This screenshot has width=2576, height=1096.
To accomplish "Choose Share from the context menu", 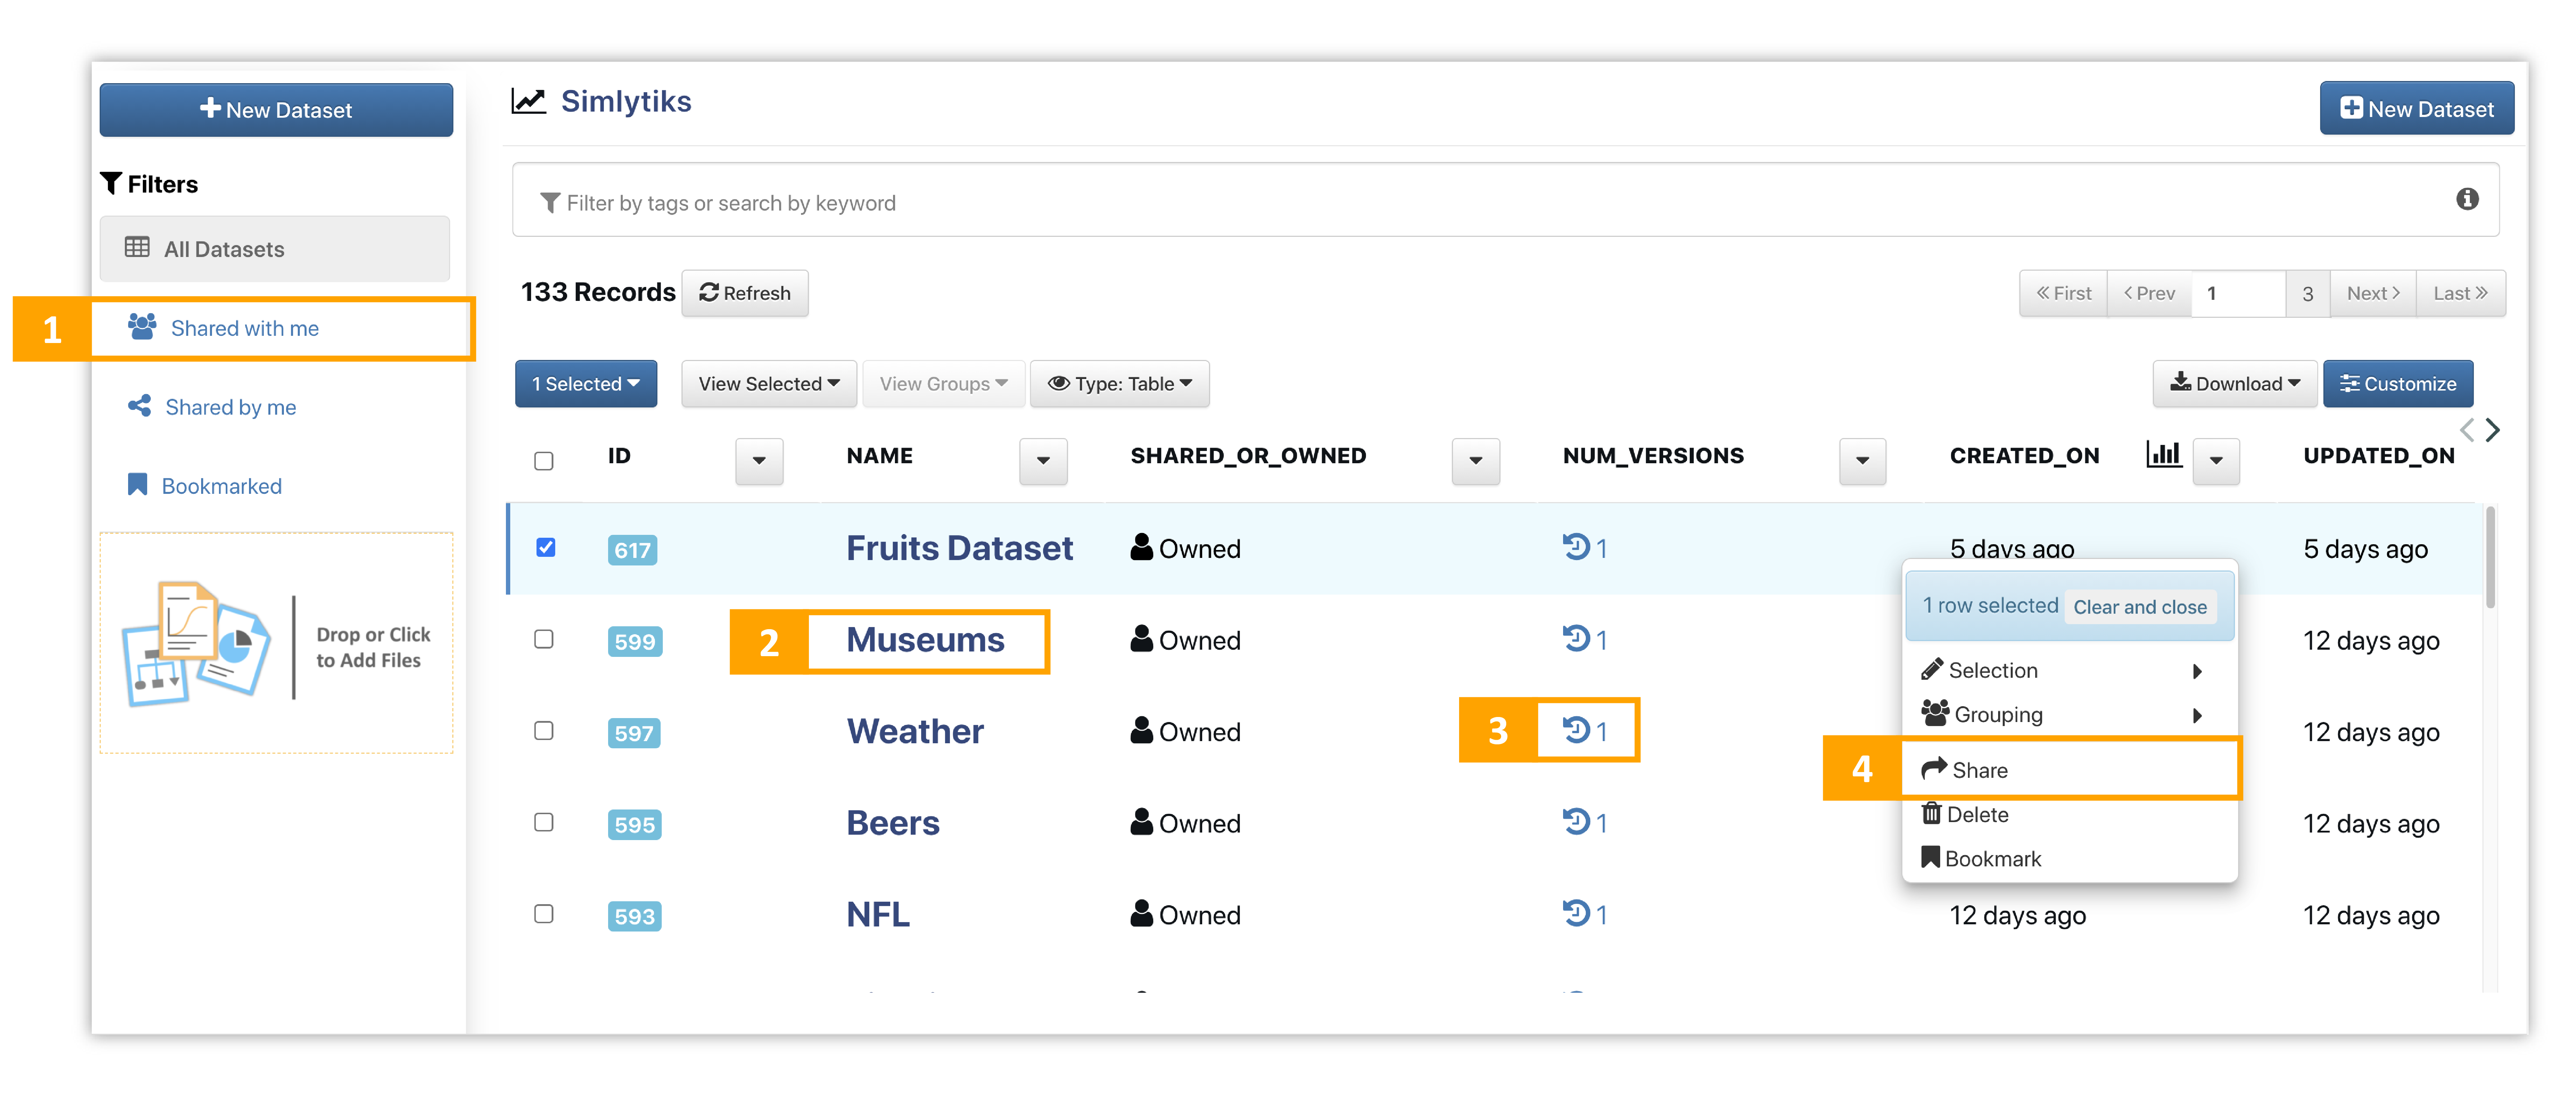I will point(2069,769).
